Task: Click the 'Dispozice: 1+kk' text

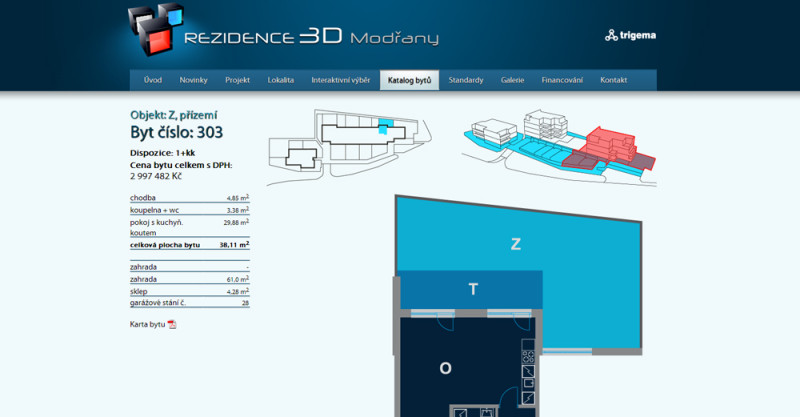Action: click(x=162, y=153)
